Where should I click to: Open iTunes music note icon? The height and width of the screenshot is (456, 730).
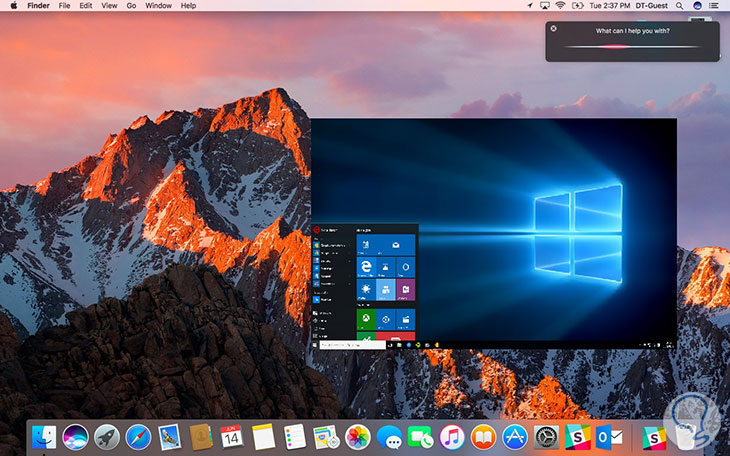[452, 437]
